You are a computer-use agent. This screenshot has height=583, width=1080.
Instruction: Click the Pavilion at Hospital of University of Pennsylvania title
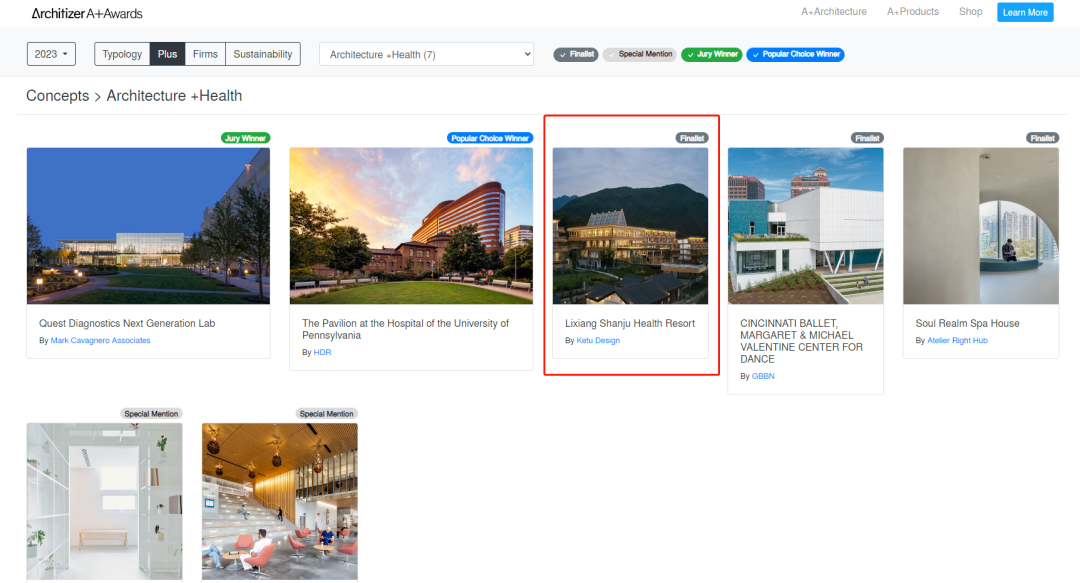coord(406,329)
